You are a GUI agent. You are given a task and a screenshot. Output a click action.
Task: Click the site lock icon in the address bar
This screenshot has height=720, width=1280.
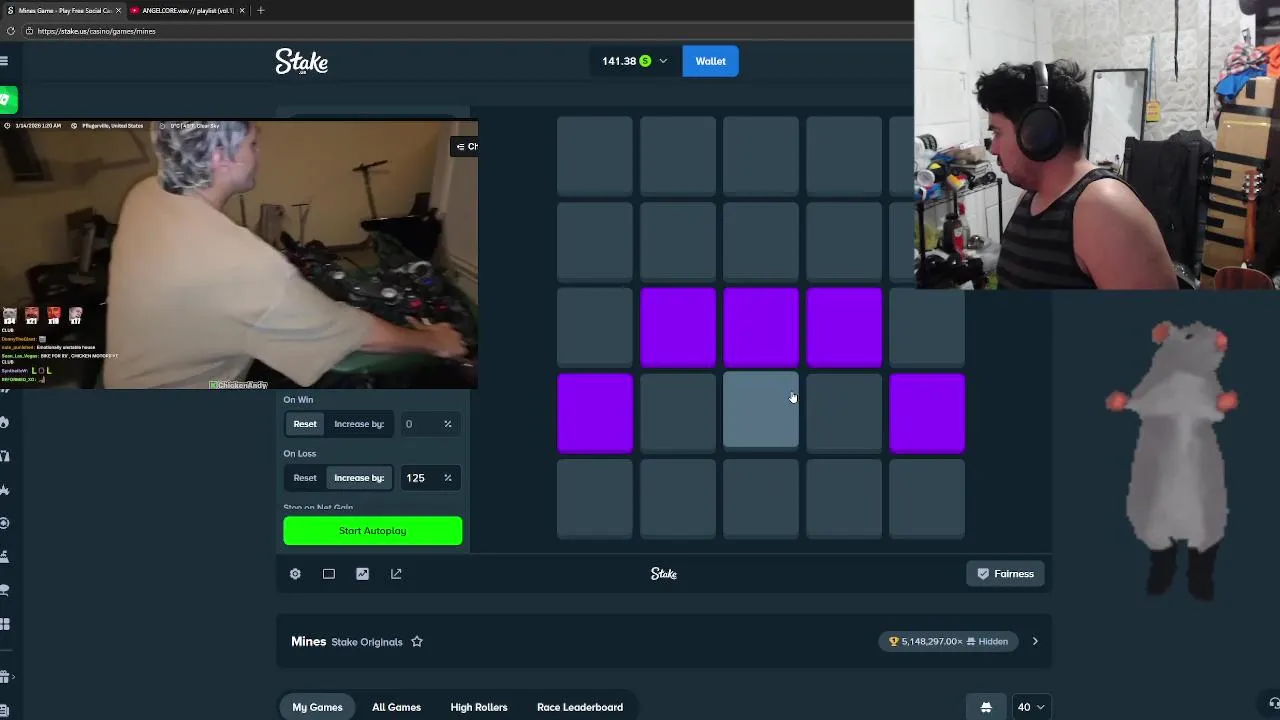coord(29,31)
